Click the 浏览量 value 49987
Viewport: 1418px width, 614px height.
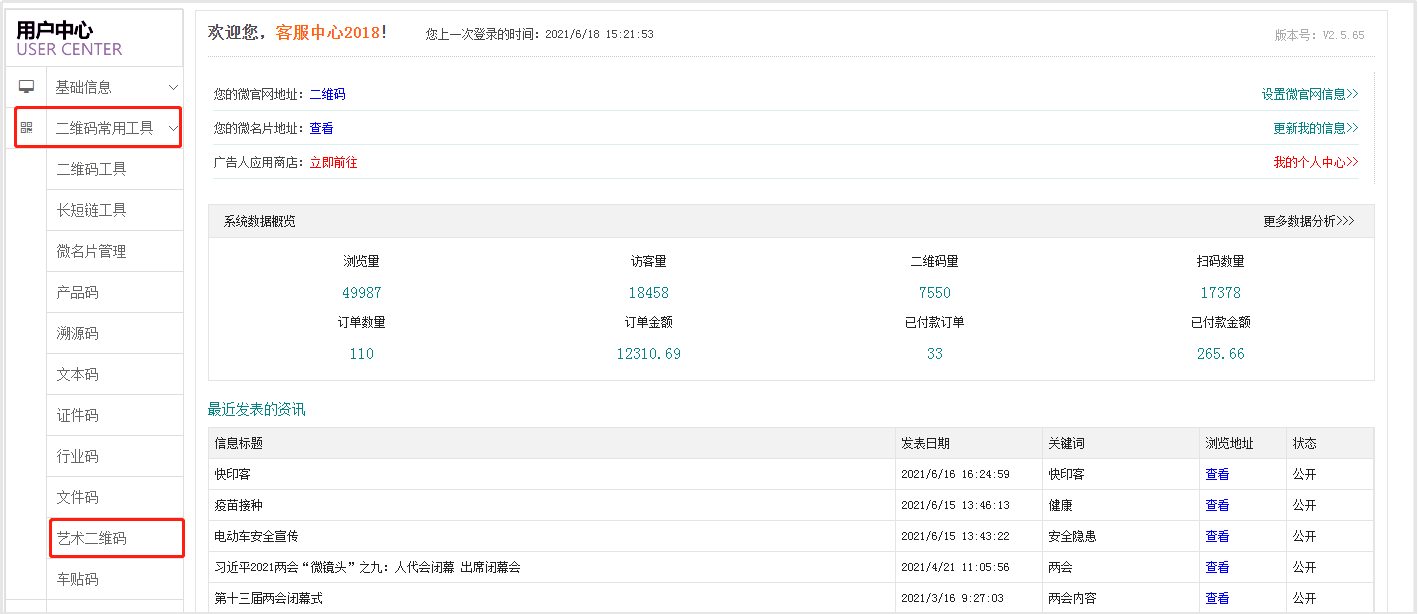361,293
